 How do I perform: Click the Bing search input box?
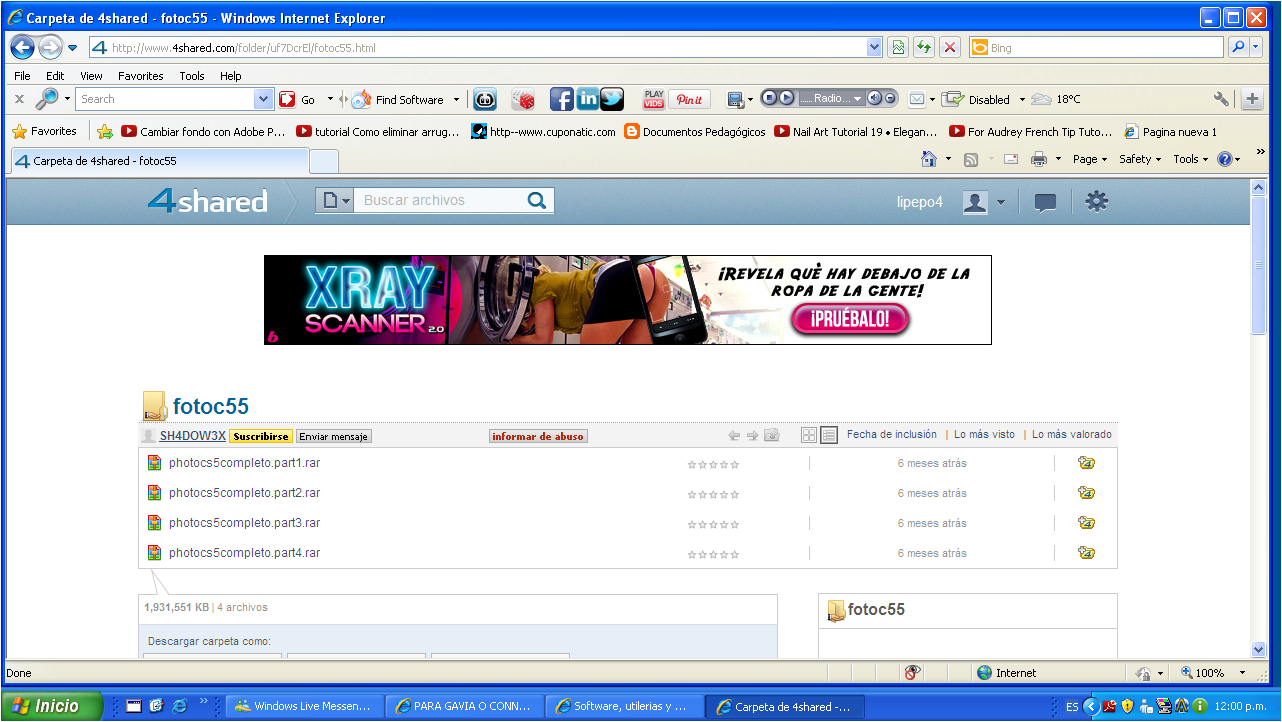pyautogui.click(x=1096, y=47)
